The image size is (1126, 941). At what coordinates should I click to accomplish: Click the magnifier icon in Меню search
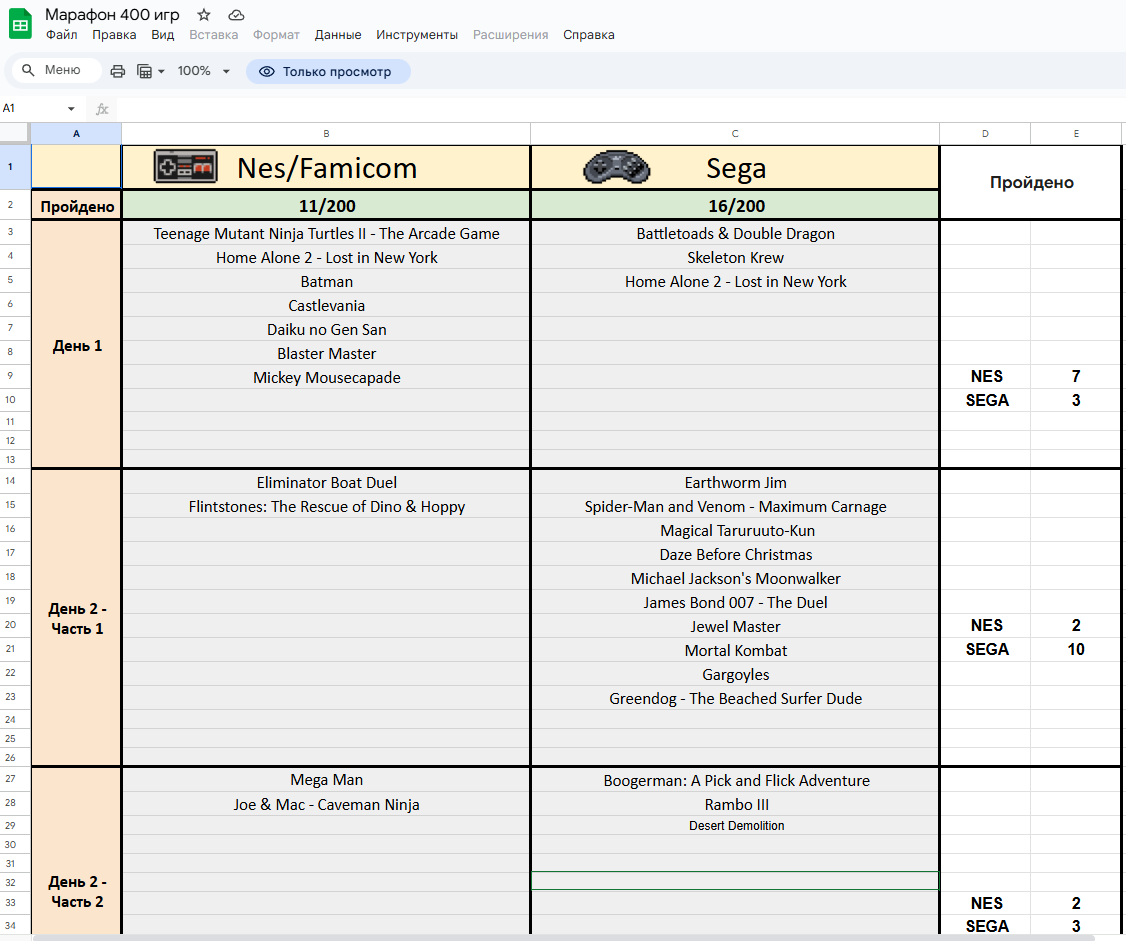(27, 71)
